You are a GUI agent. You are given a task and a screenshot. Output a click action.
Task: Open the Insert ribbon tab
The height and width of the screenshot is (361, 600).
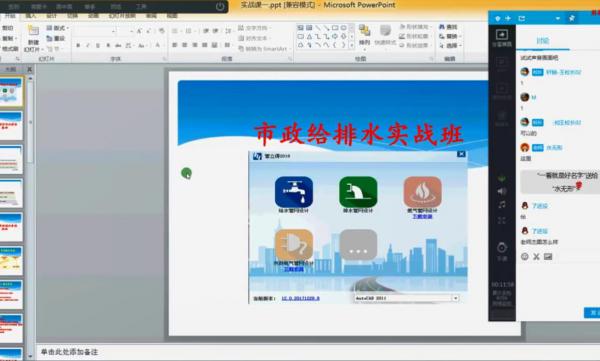coord(30,16)
